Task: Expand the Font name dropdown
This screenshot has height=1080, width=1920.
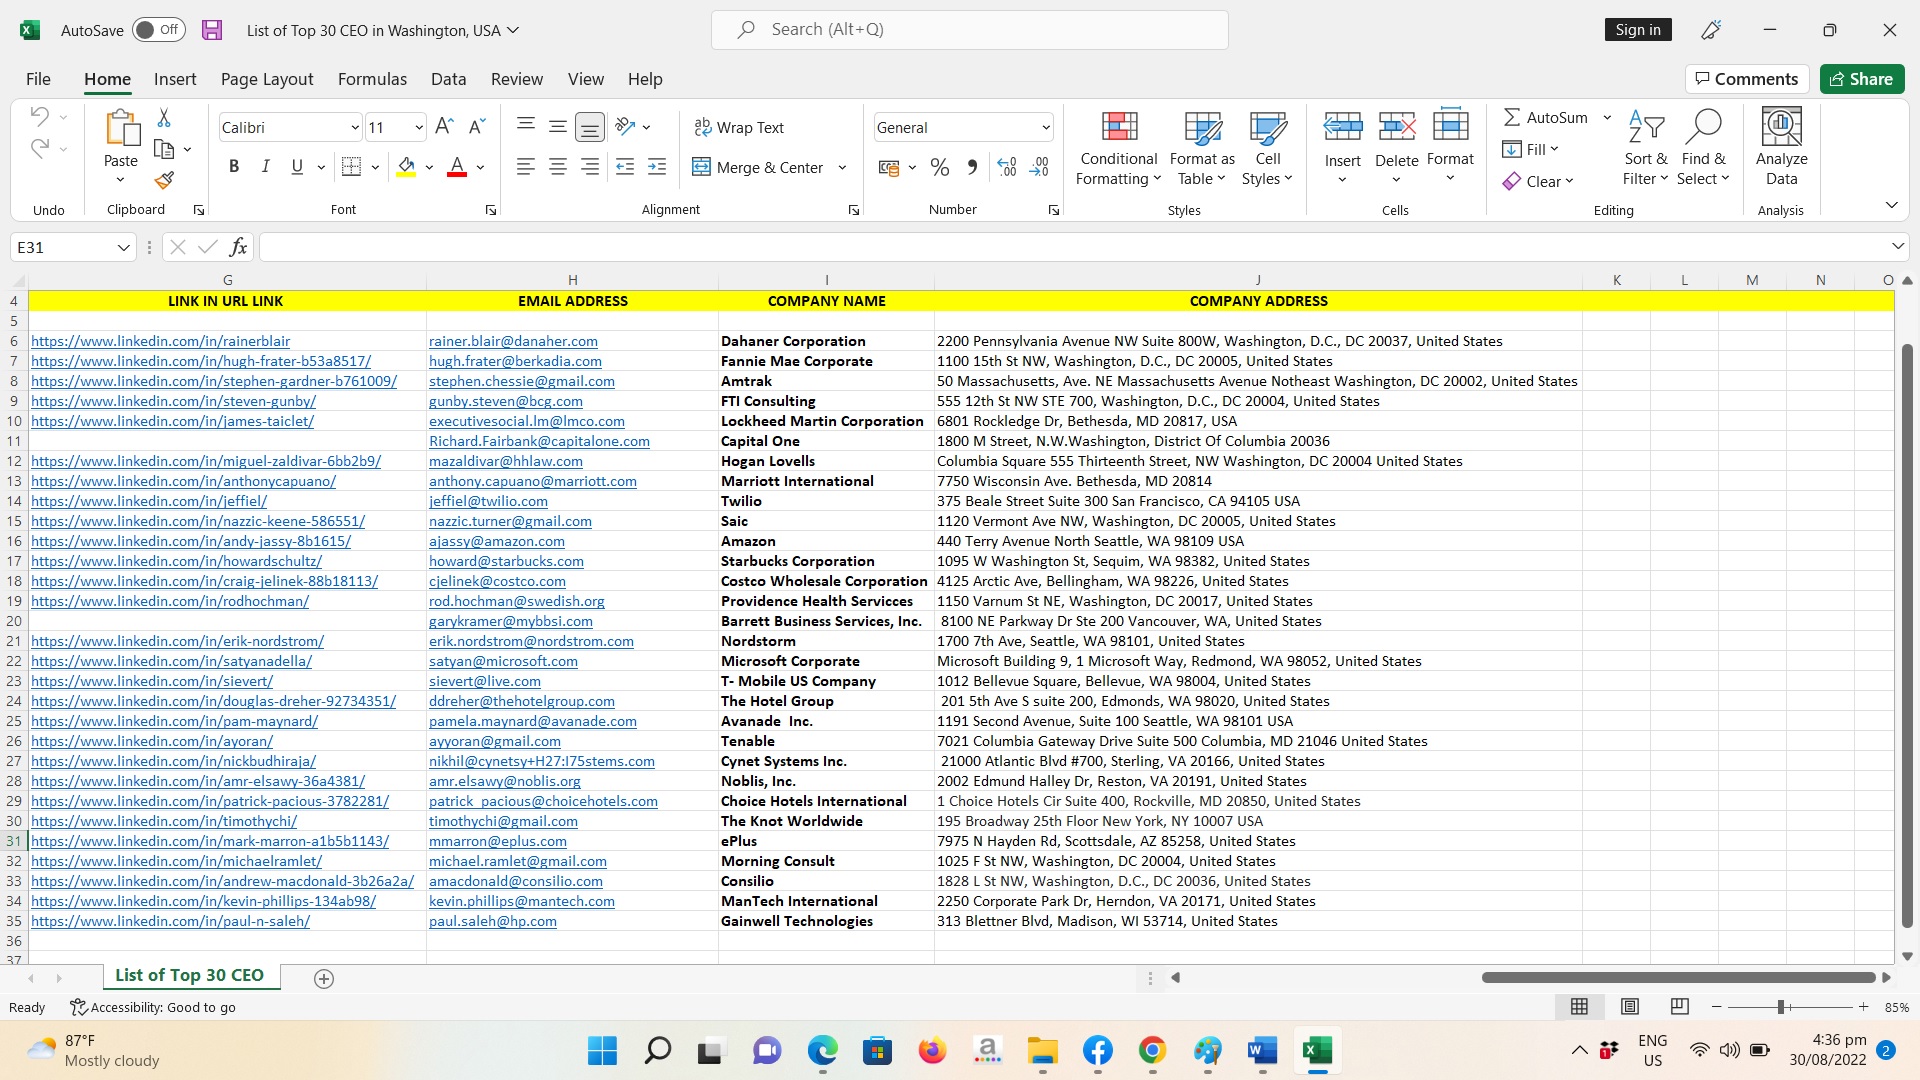Action: pyautogui.click(x=354, y=127)
